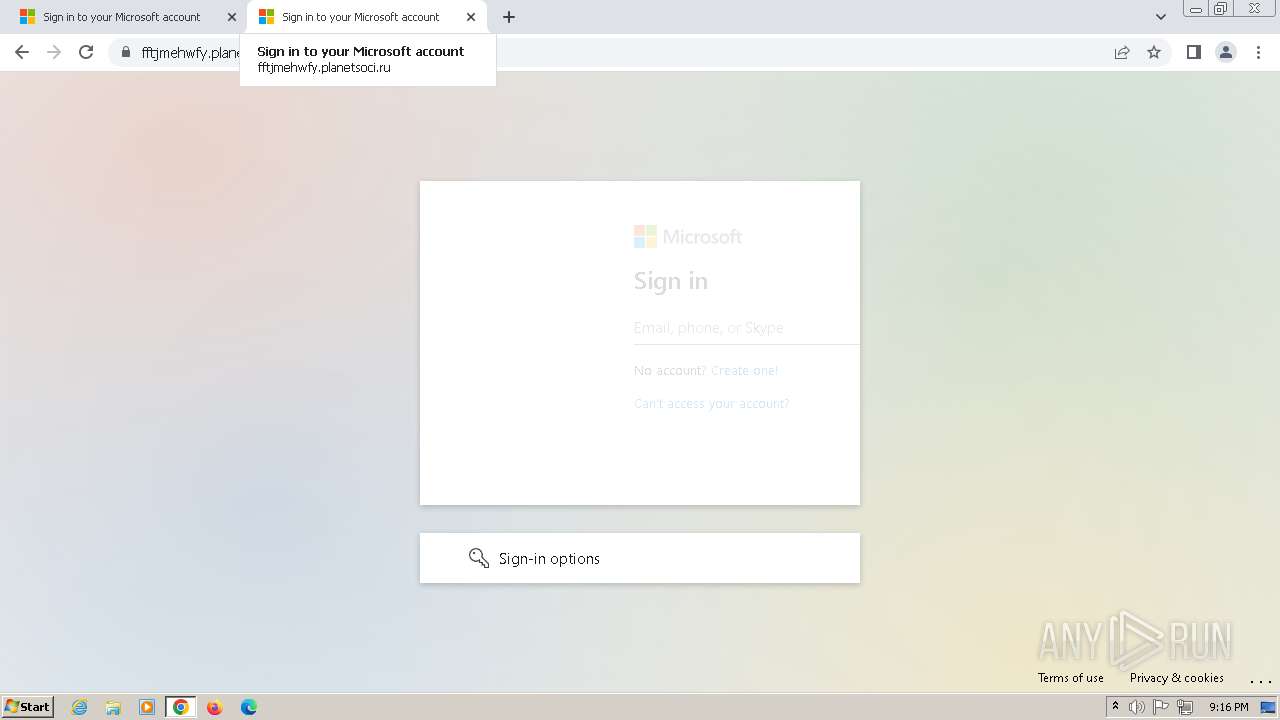The width and height of the screenshot is (1280, 720).
Task: Show hidden system tray icons
Action: [x=1115, y=707]
